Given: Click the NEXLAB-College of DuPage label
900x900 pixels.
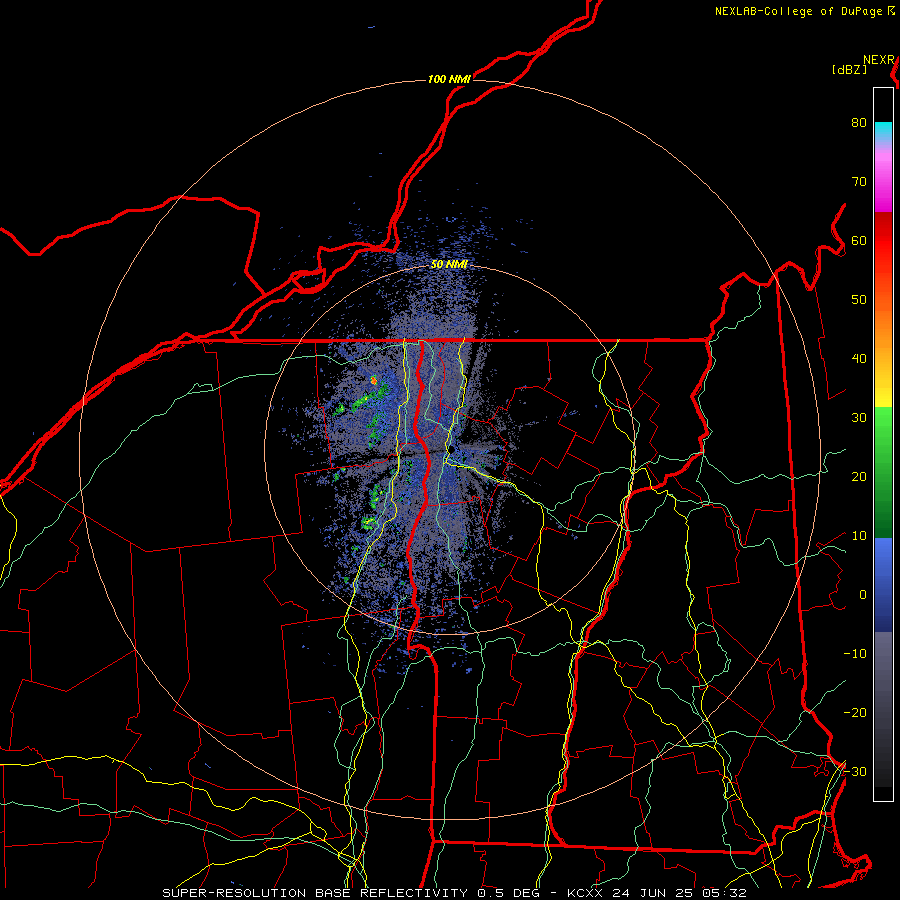Looking at the screenshot, I should click(x=799, y=11).
